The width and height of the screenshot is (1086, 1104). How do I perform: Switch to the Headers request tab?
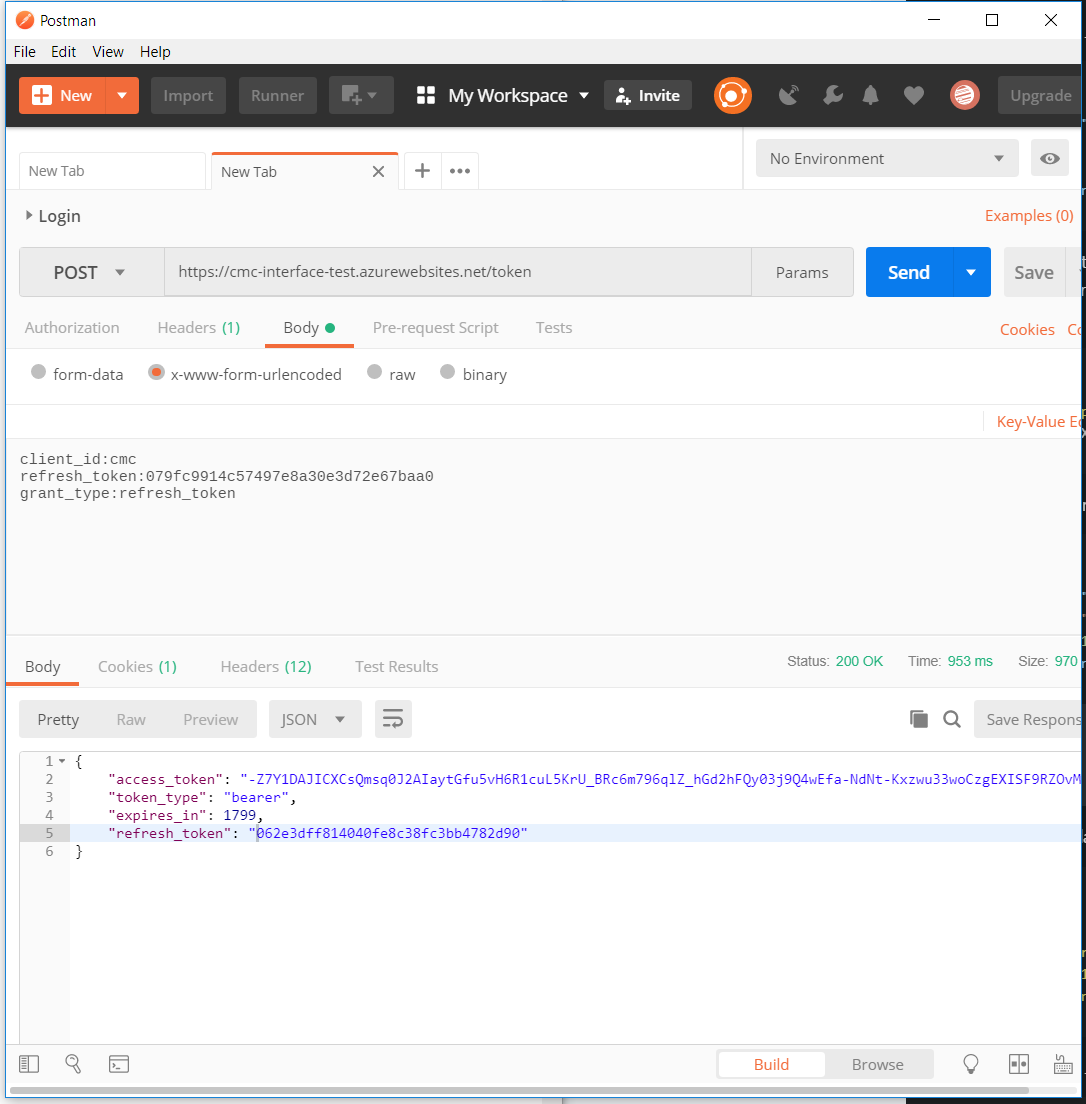click(198, 328)
